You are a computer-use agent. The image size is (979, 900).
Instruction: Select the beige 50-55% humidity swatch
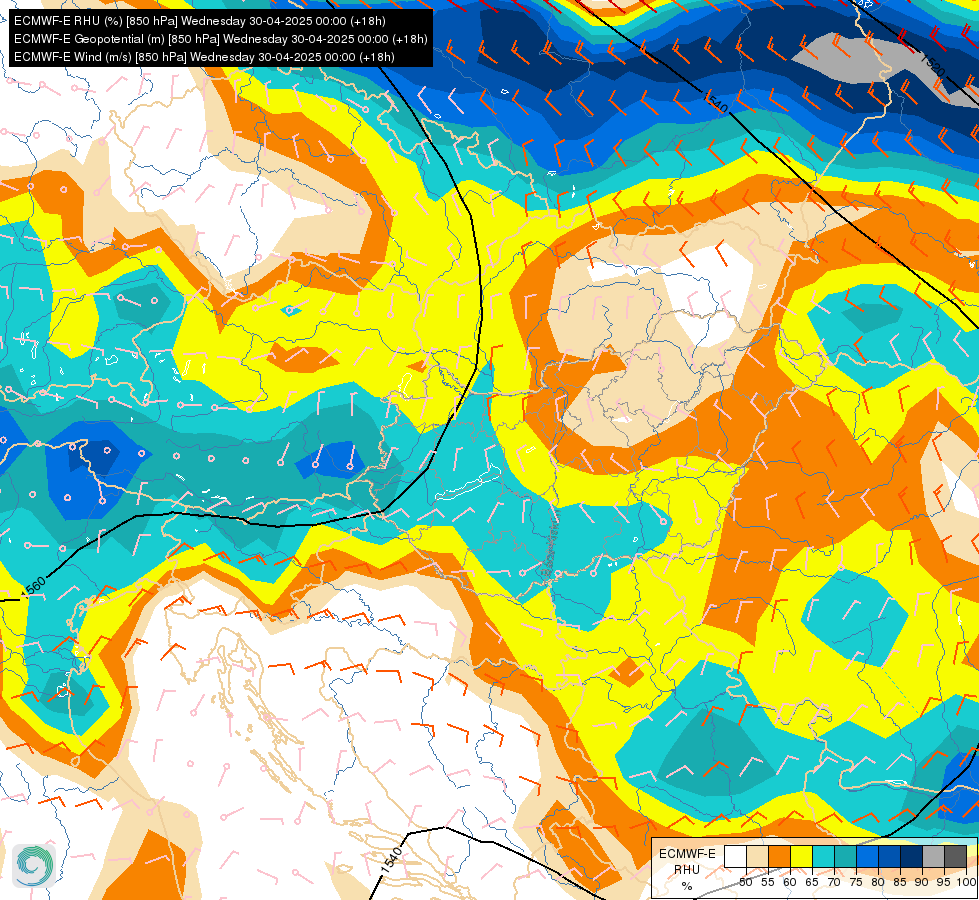coord(757,856)
